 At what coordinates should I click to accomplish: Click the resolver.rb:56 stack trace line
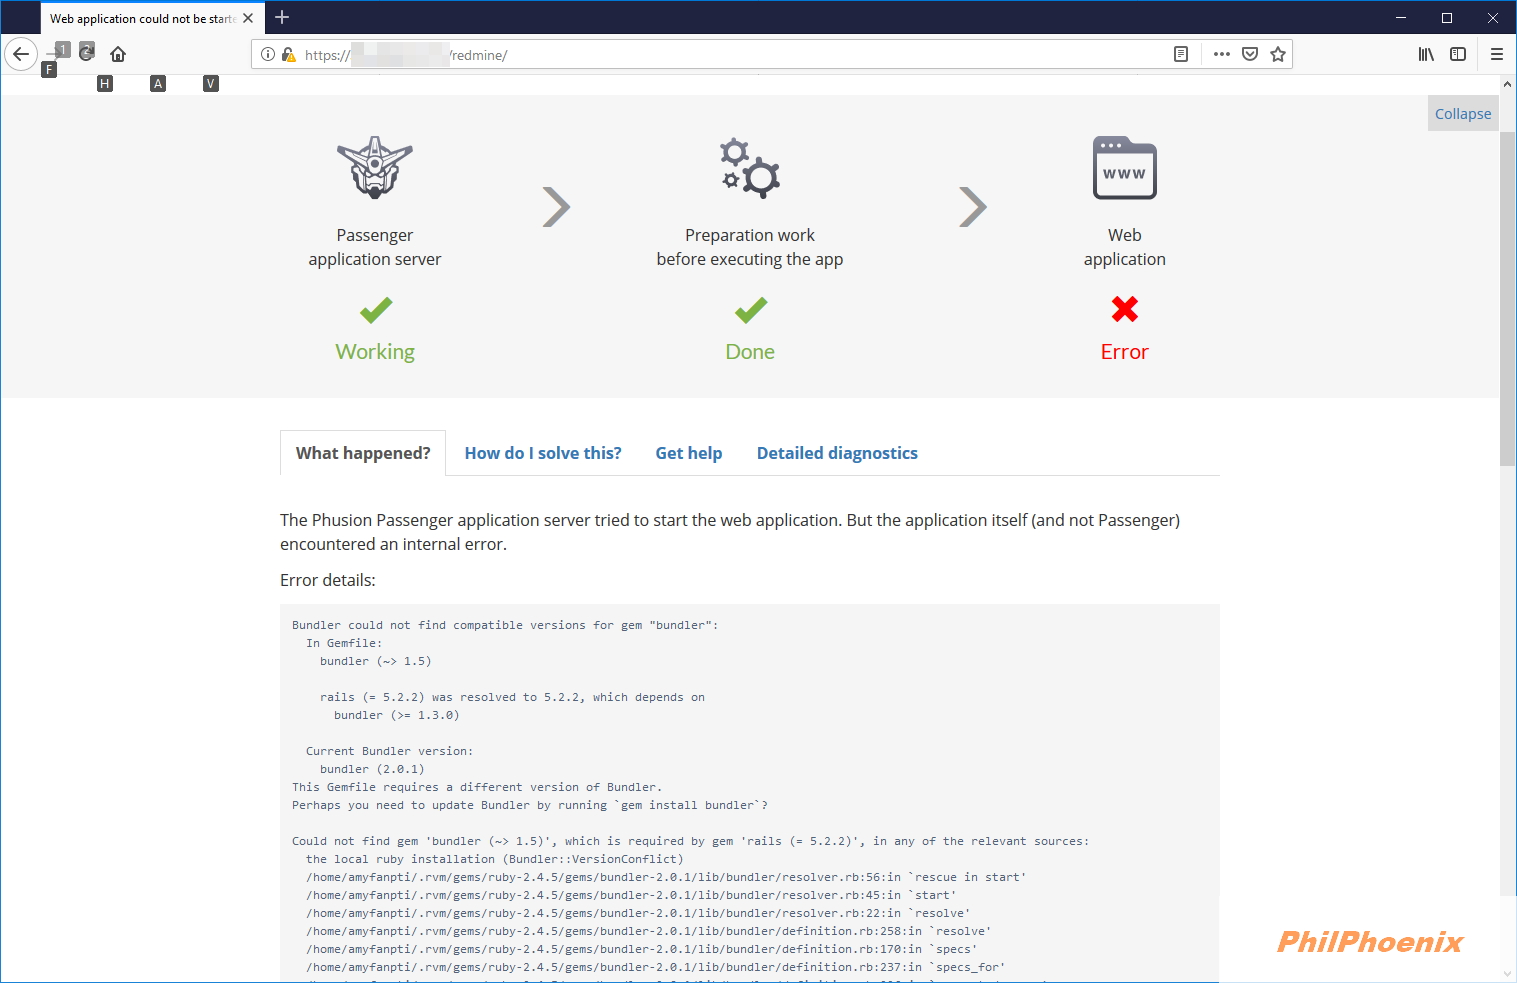point(666,877)
